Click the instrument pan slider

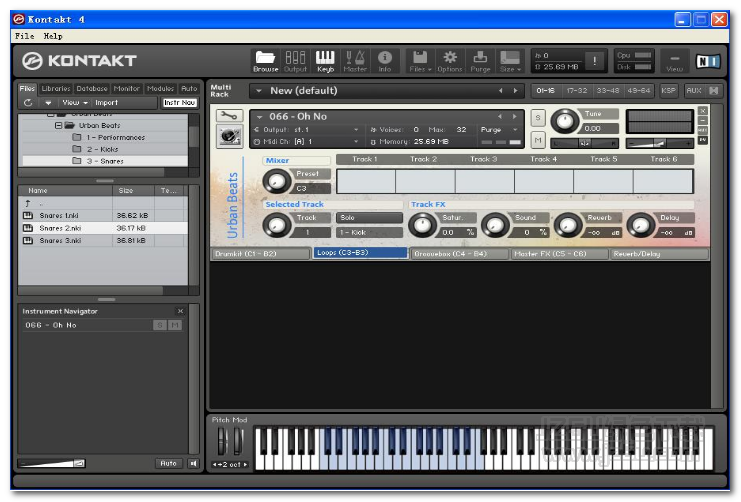point(585,143)
